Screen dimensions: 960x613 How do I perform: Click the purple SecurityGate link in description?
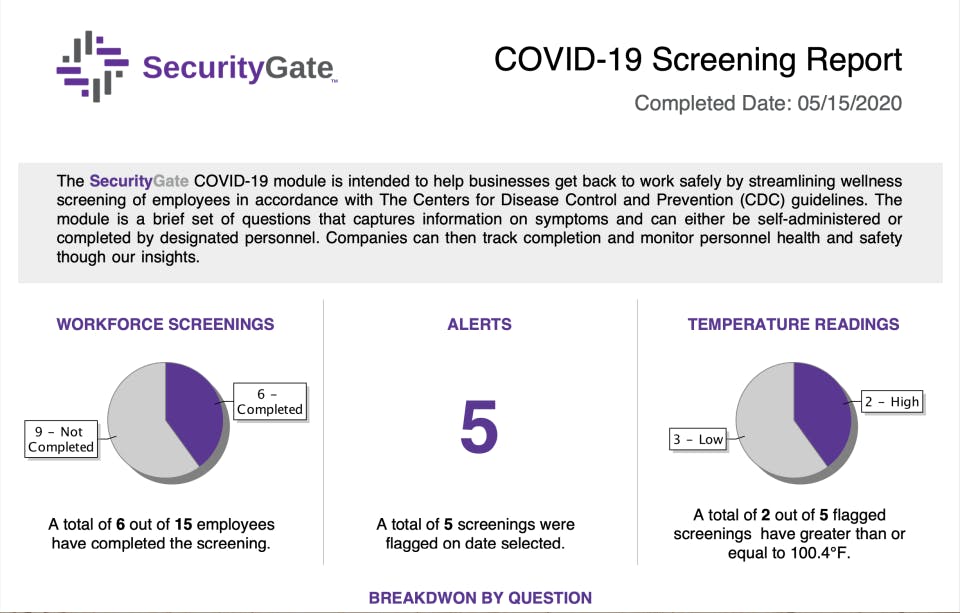(139, 181)
